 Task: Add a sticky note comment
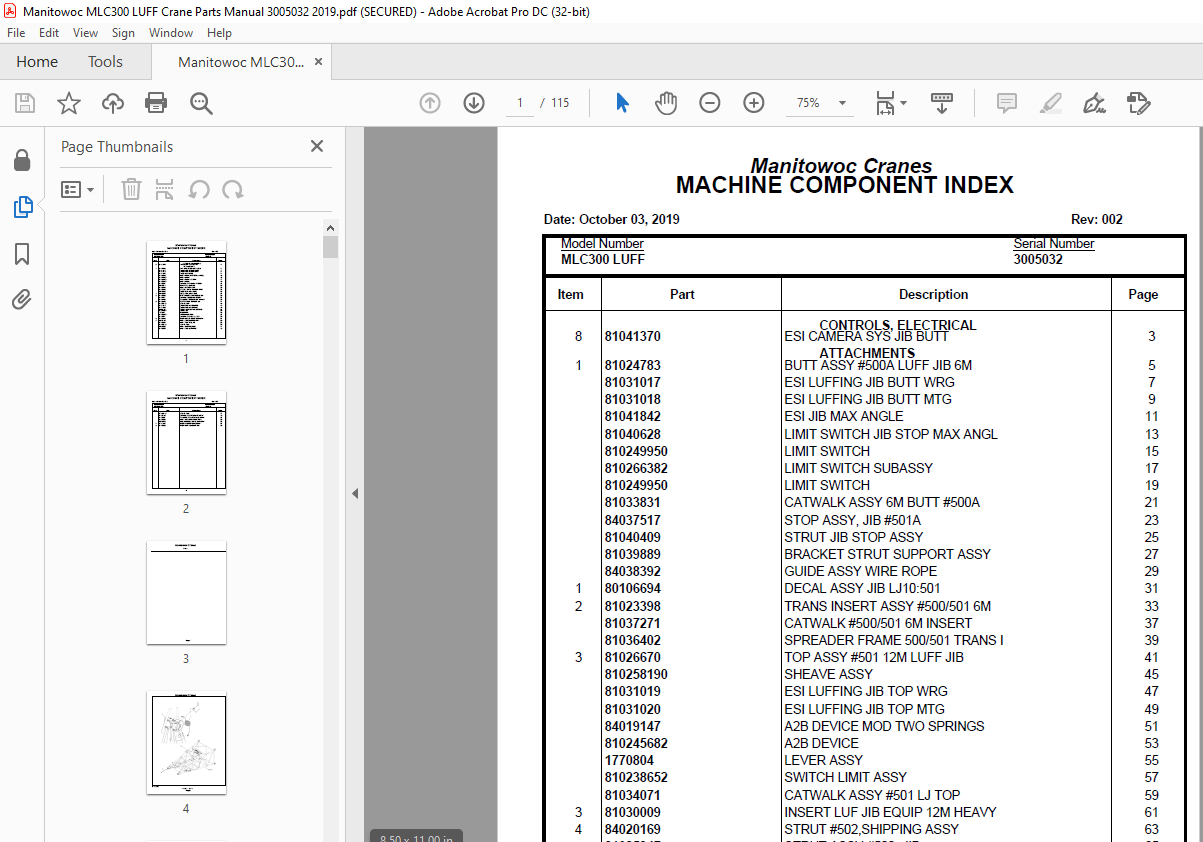click(x=1007, y=103)
